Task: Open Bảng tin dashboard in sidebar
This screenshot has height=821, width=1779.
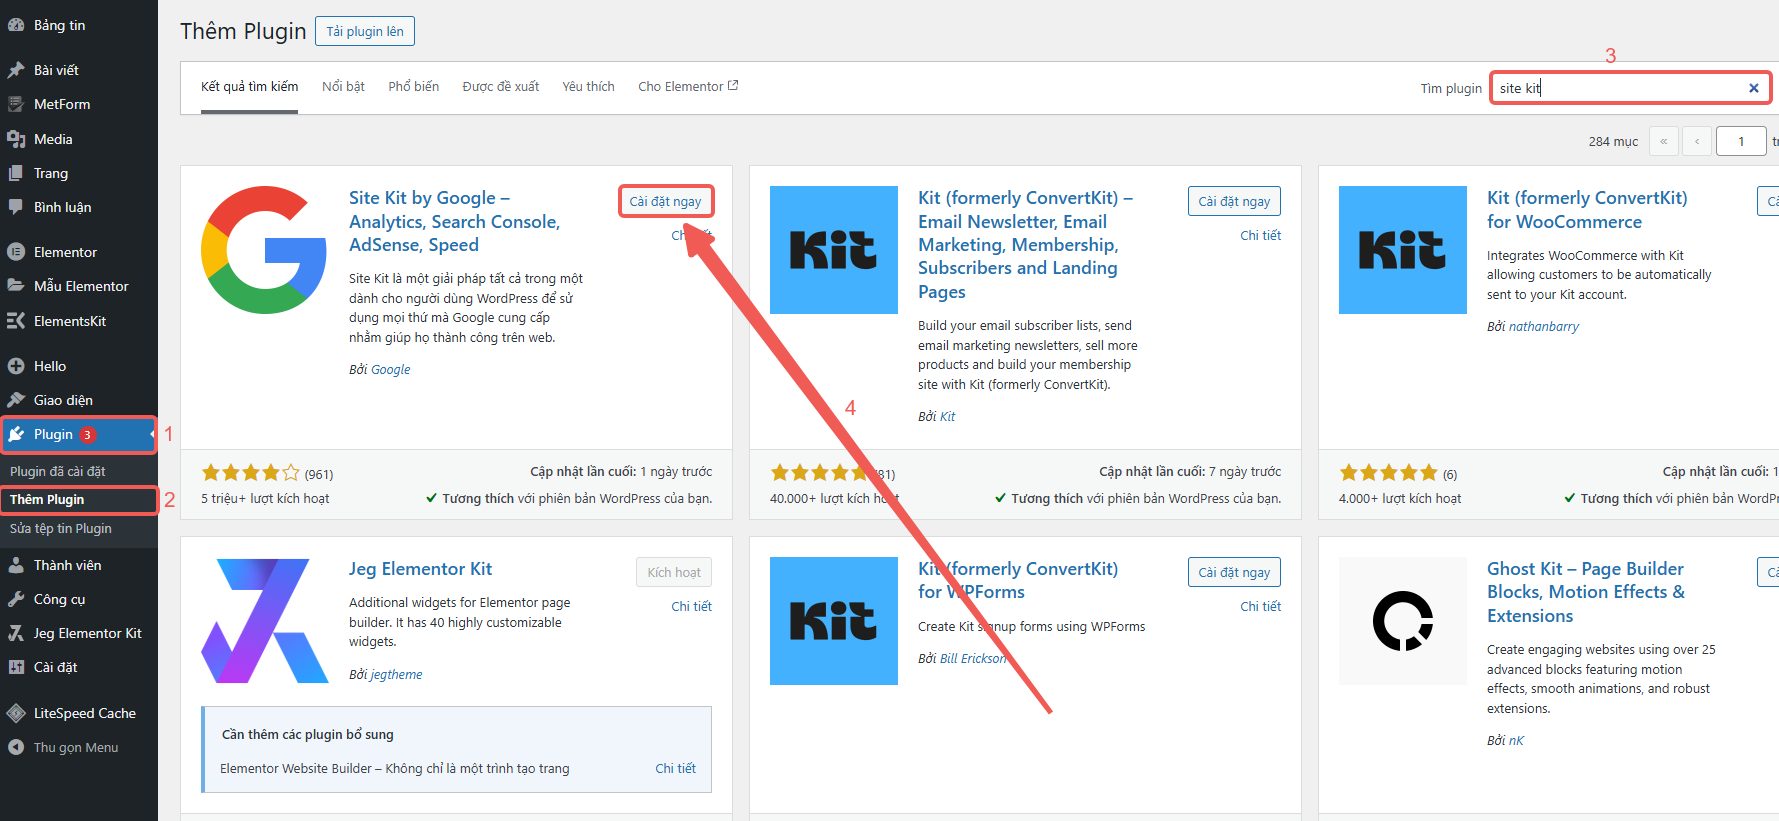Action: tap(59, 25)
